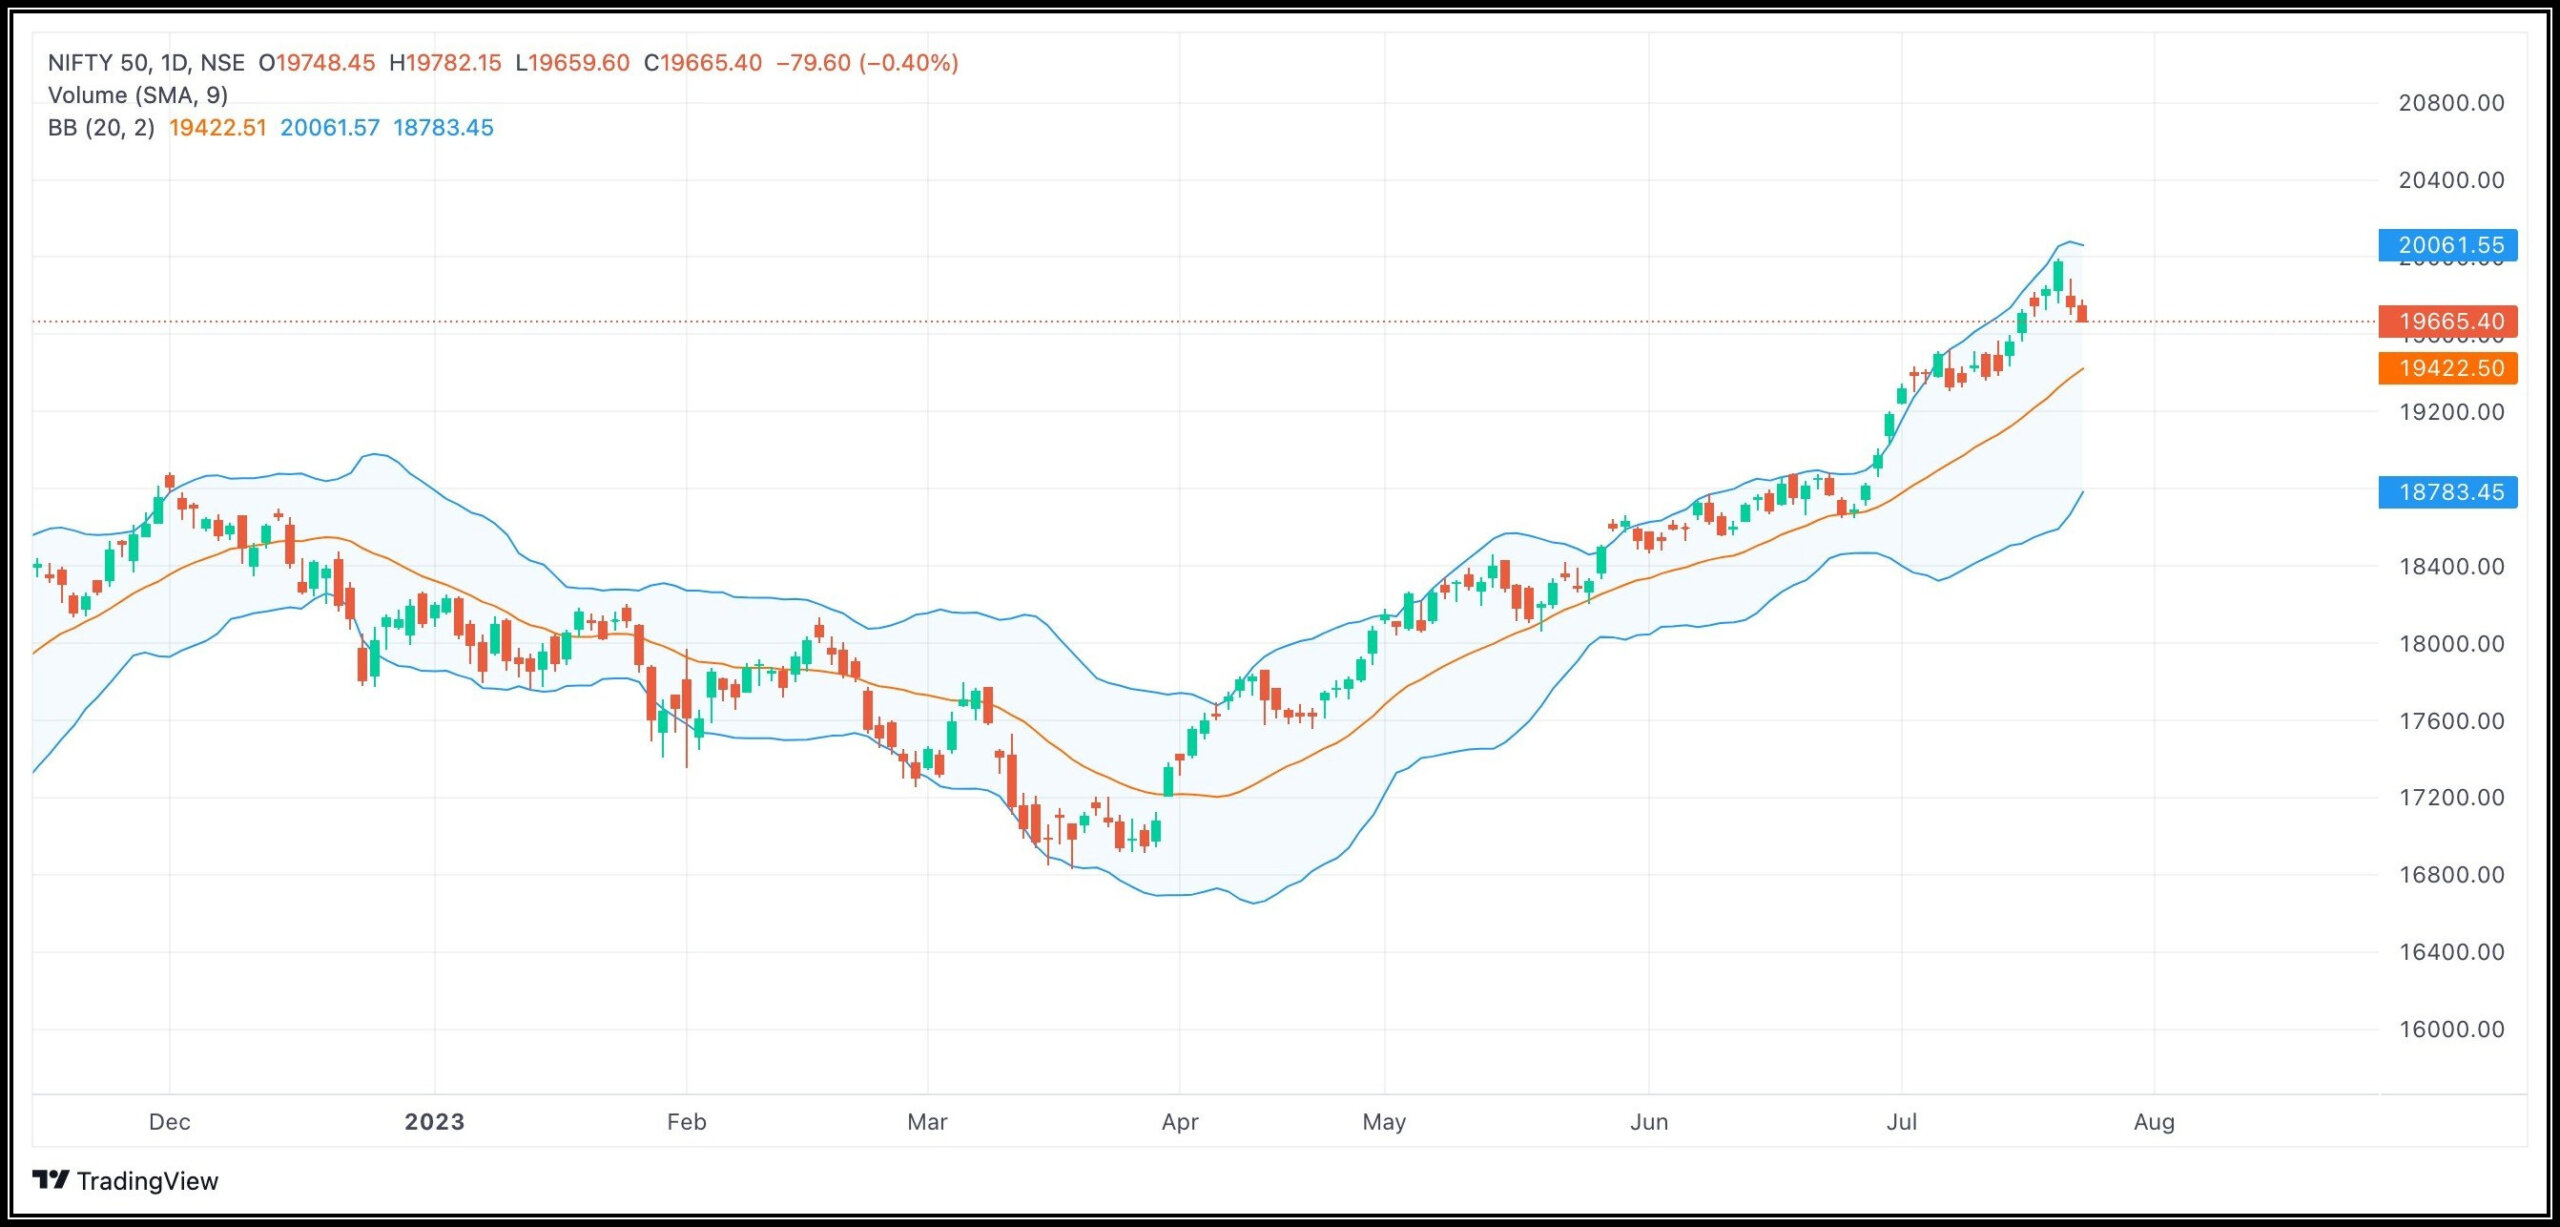Click the 16000.00 price axis label
The width and height of the screenshot is (2560, 1227).
point(2452,1029)
